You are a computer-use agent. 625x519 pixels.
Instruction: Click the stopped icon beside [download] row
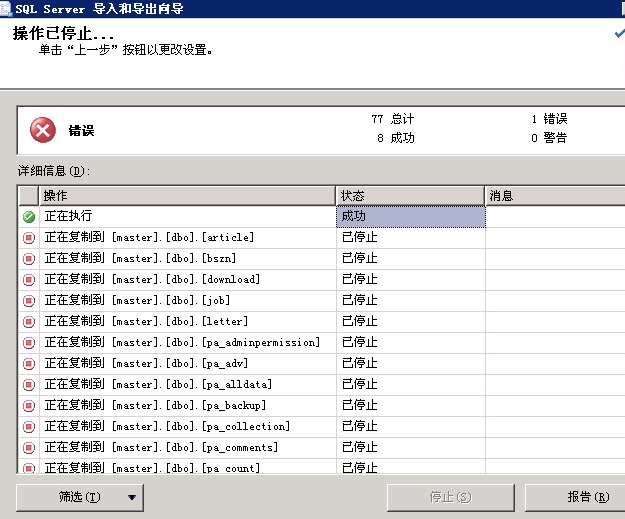pyautogui.click(x=29, y=280)
